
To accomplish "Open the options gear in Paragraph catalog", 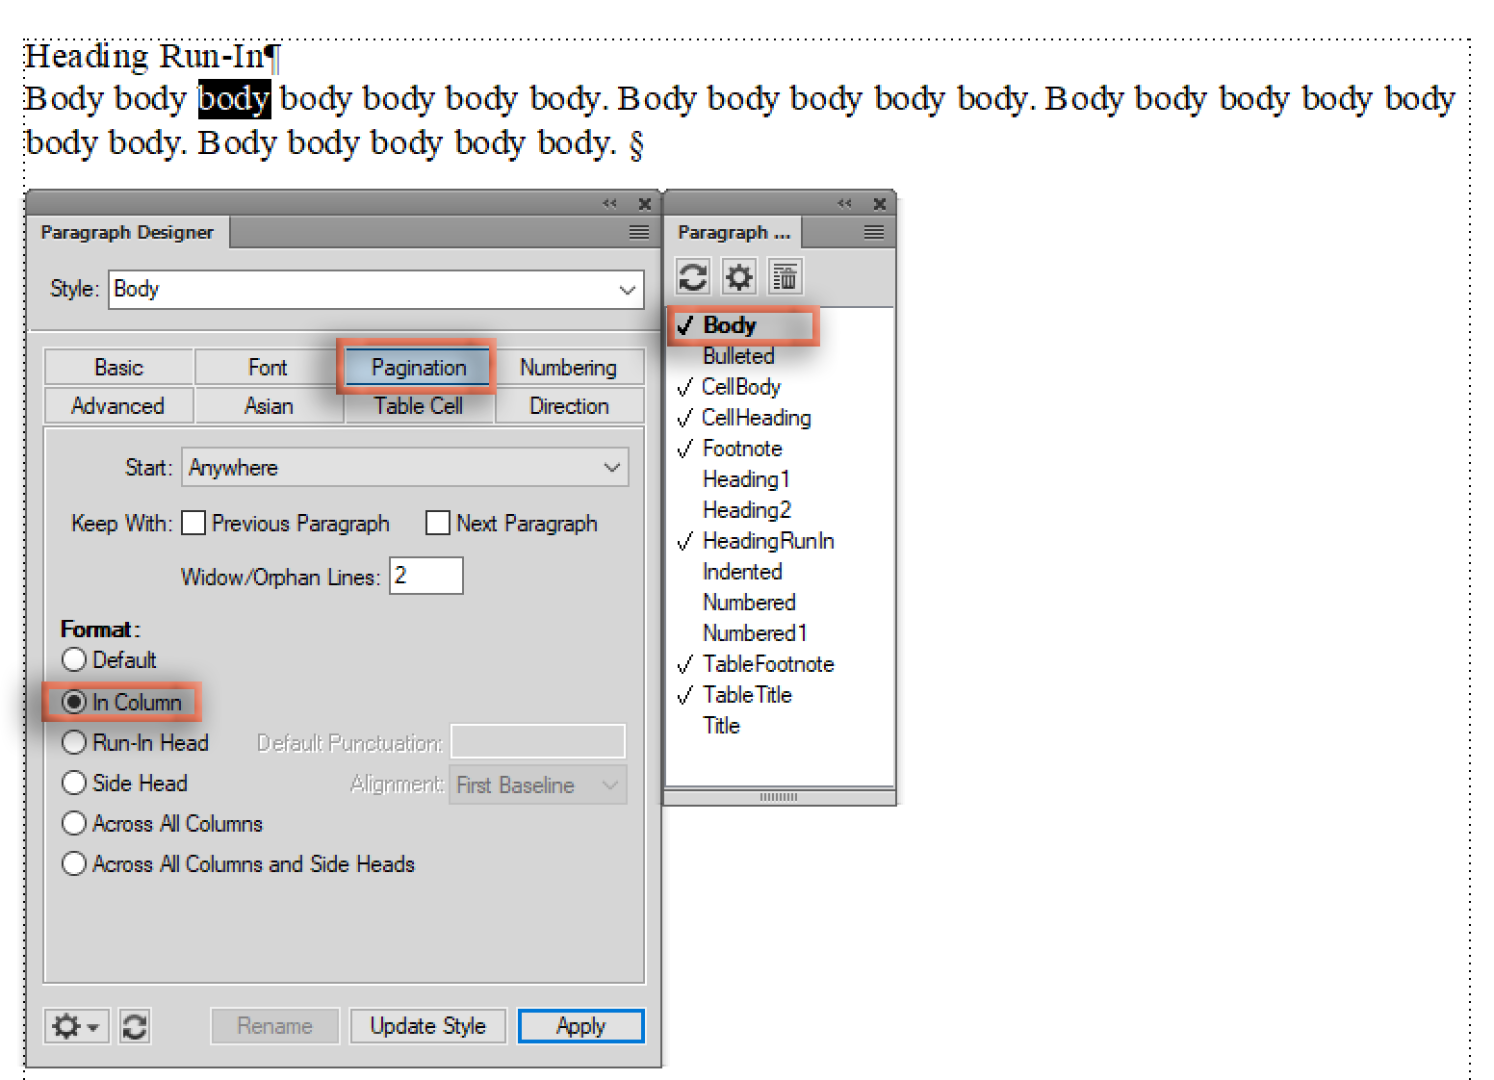I will (739, 277).
